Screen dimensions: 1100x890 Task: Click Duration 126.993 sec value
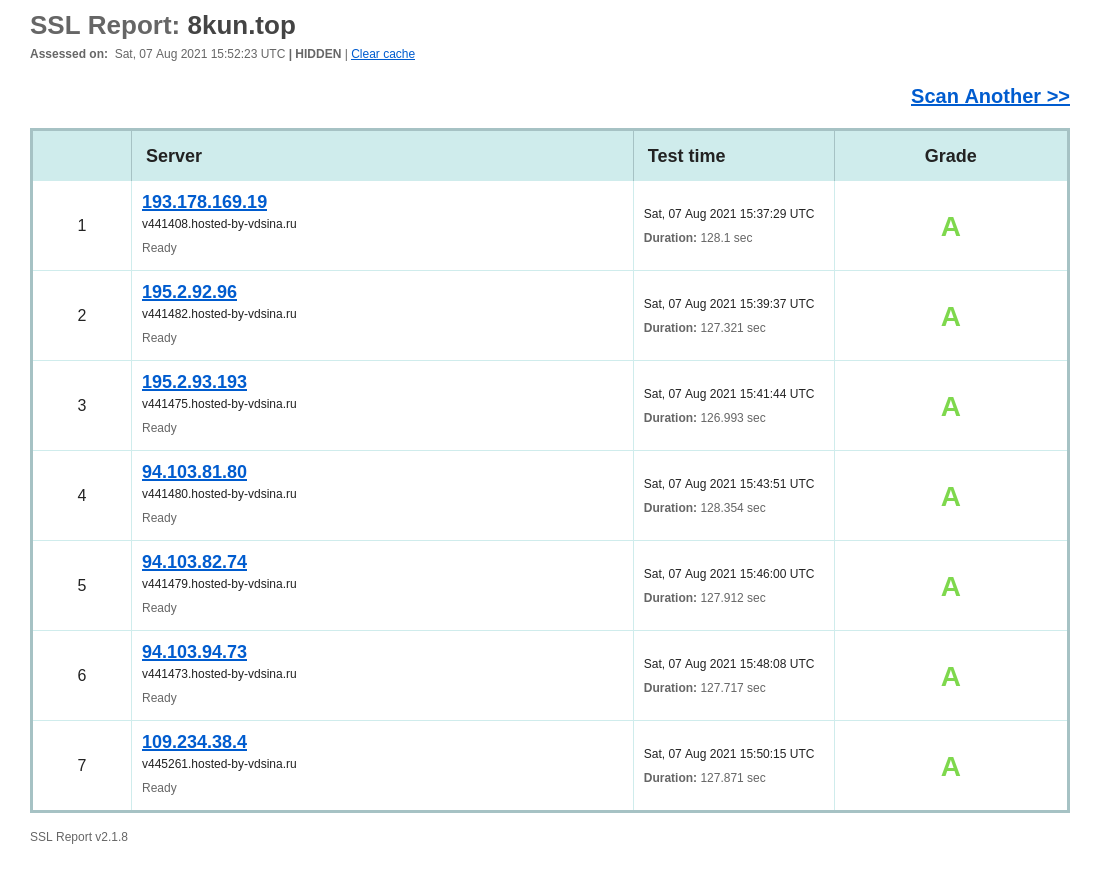click(732, 418)
